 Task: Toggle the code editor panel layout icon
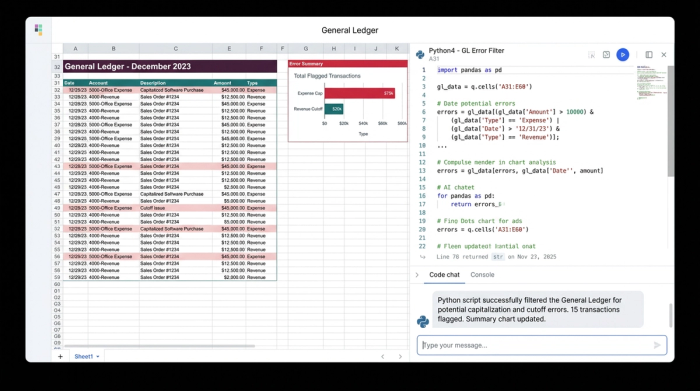tap(649, 54)
